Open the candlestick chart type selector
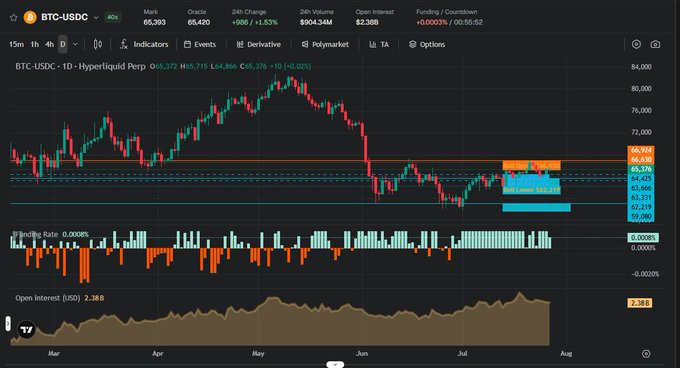680x368 pixels. 98,44
